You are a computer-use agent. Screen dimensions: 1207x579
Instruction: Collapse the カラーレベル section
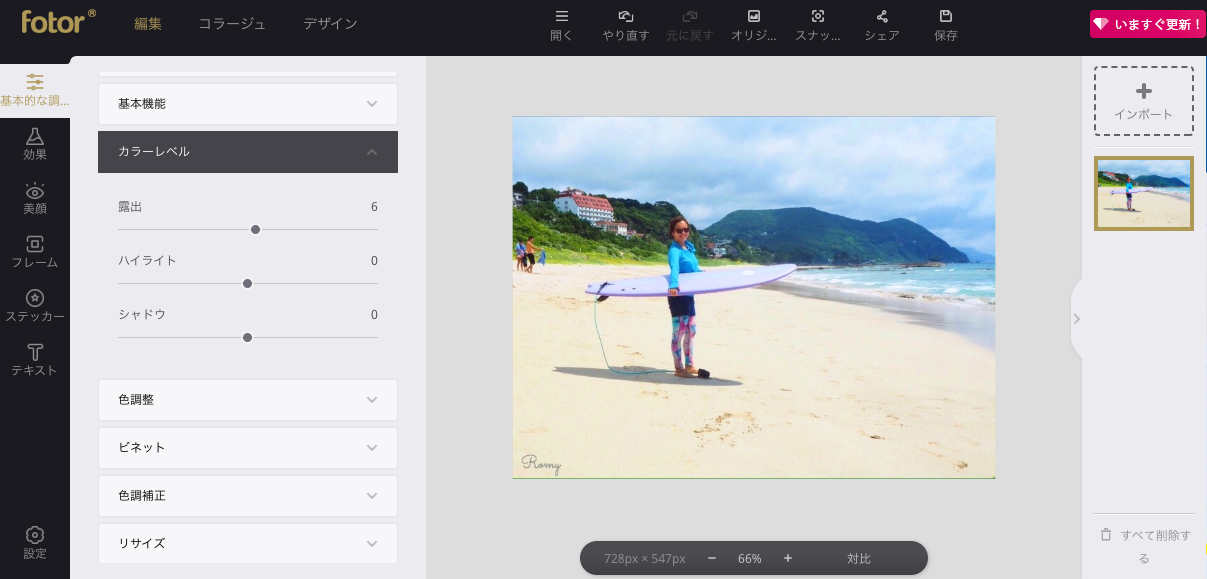pos(248,152)
